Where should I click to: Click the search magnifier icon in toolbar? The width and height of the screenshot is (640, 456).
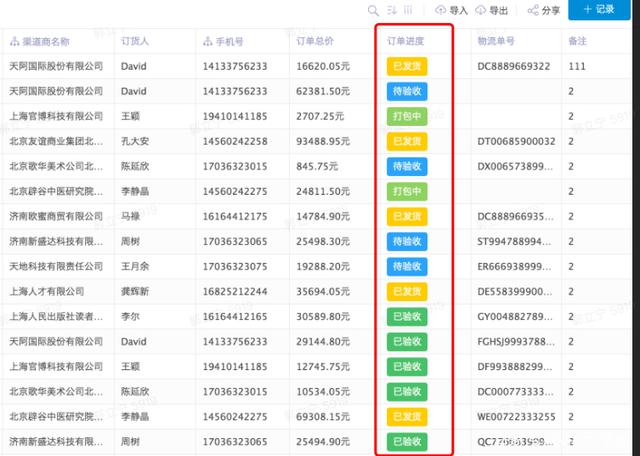pos(373,10)
